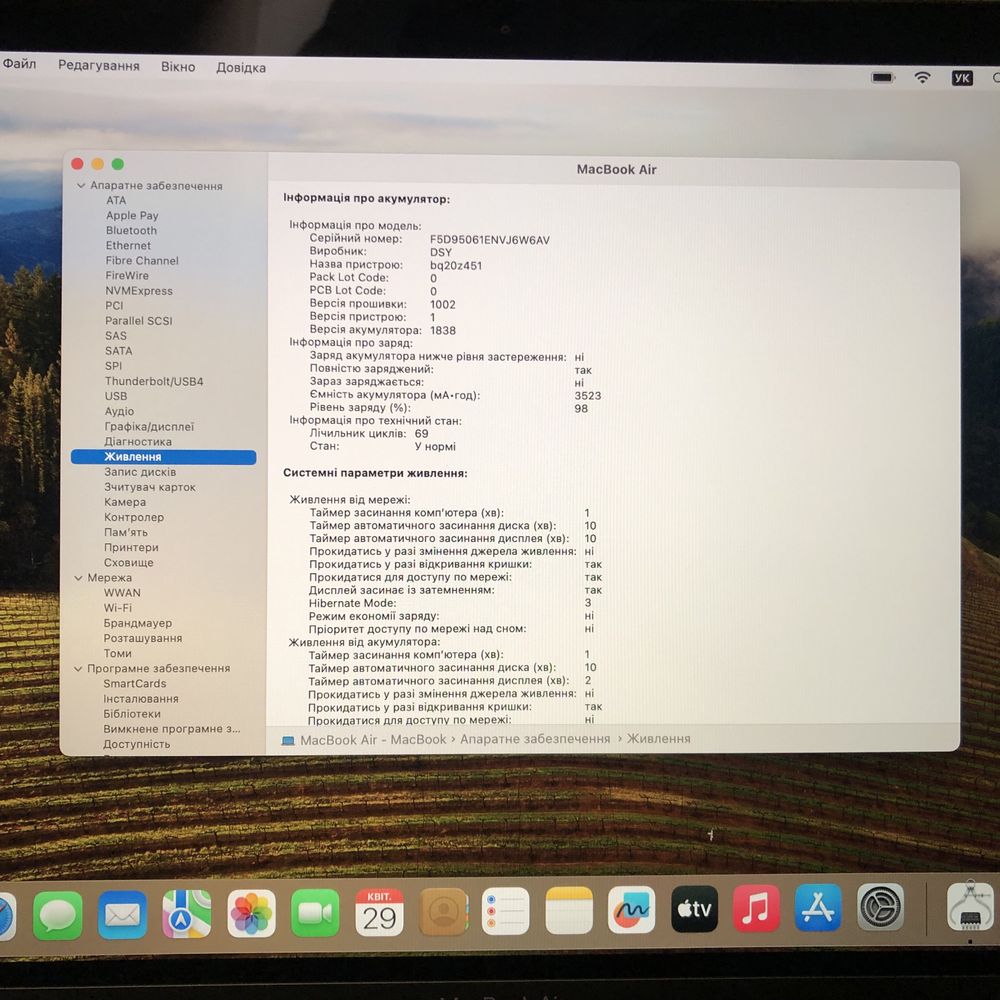Collapse Апаратне забезпечення section
This screenshot has height=1000, width=1000.
point(81,186)
